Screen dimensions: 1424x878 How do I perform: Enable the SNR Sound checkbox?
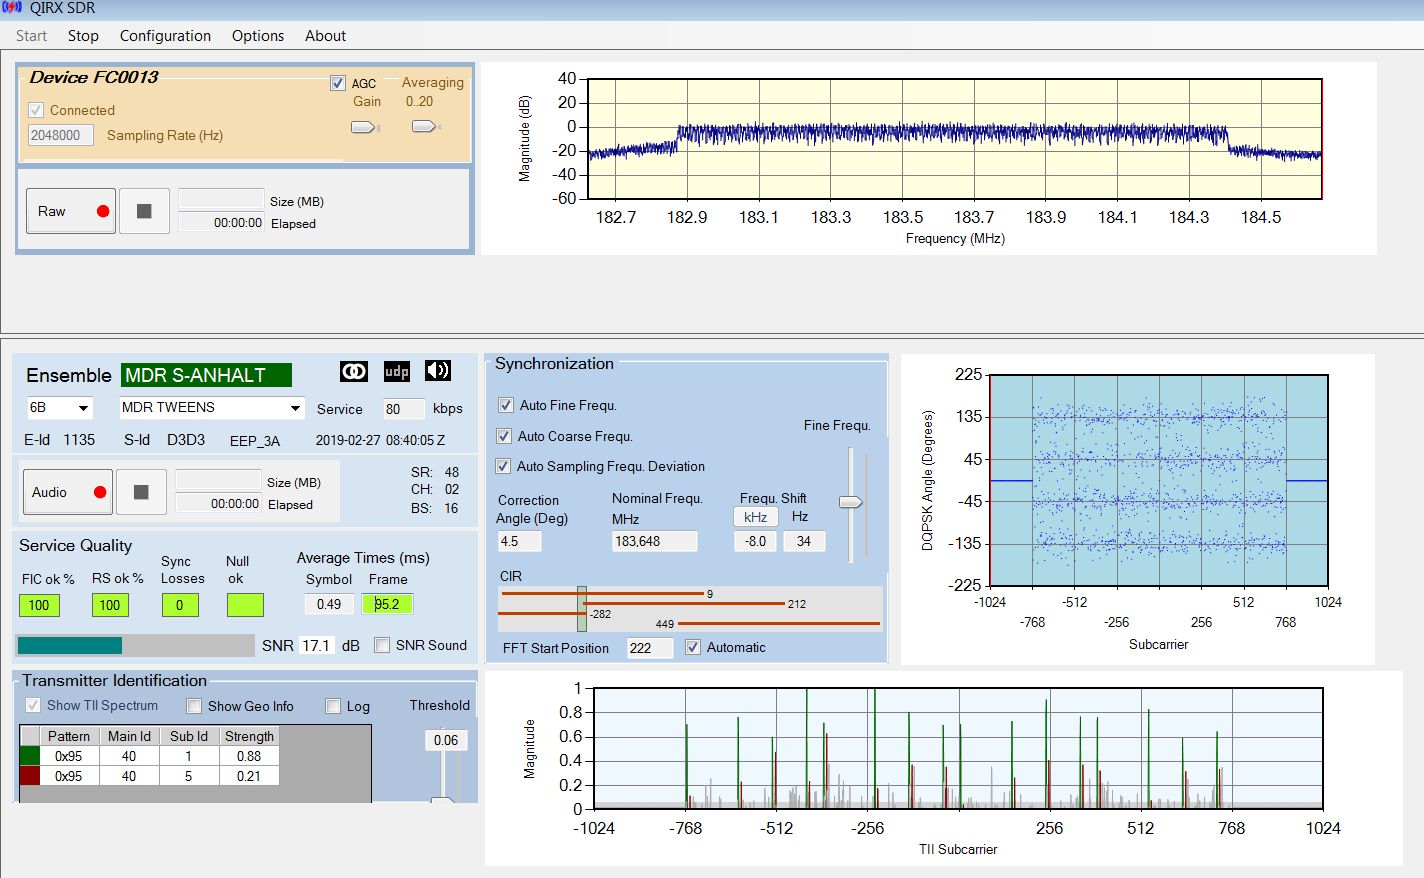tap(381, 645)
